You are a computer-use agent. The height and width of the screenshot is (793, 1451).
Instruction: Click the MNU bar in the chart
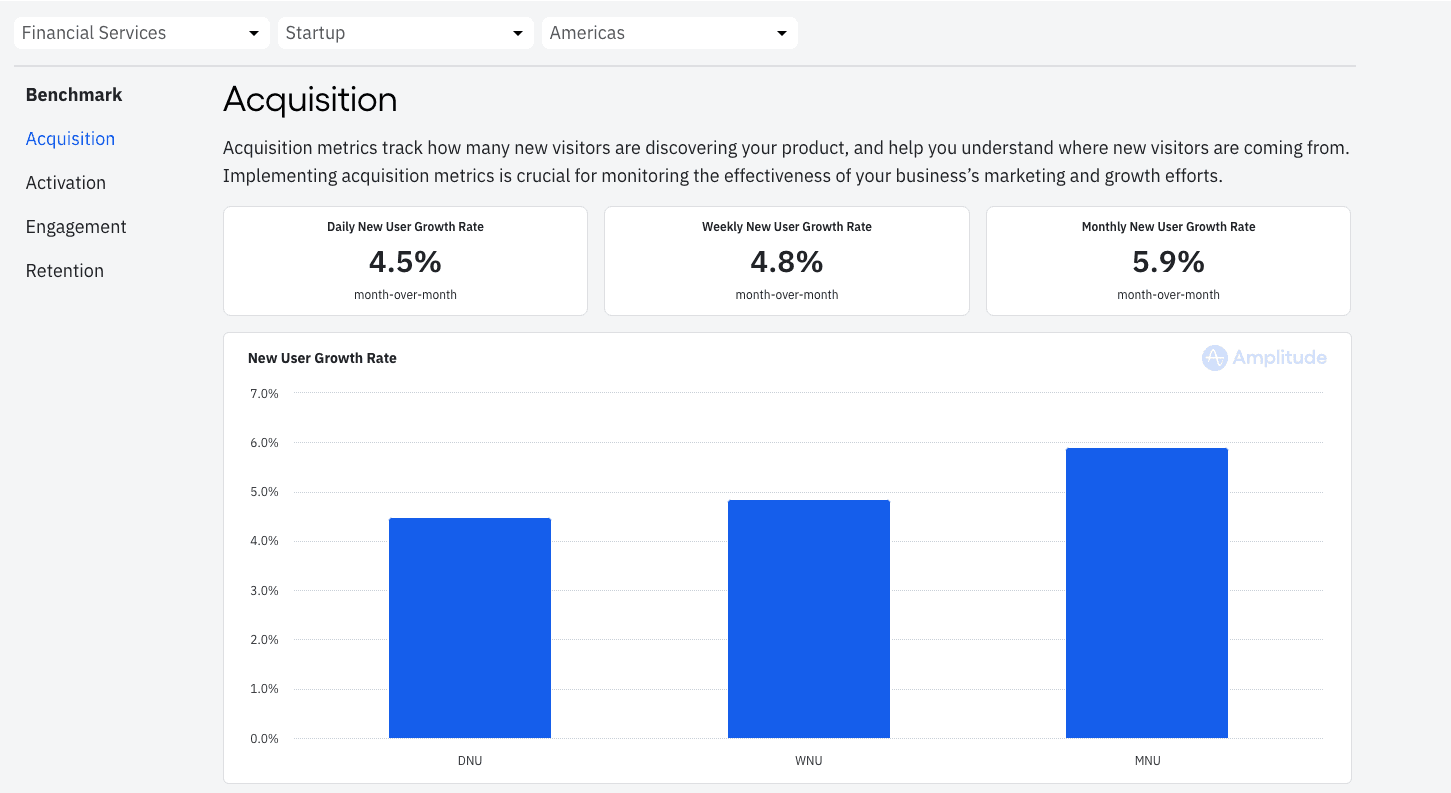(1146, 592)
